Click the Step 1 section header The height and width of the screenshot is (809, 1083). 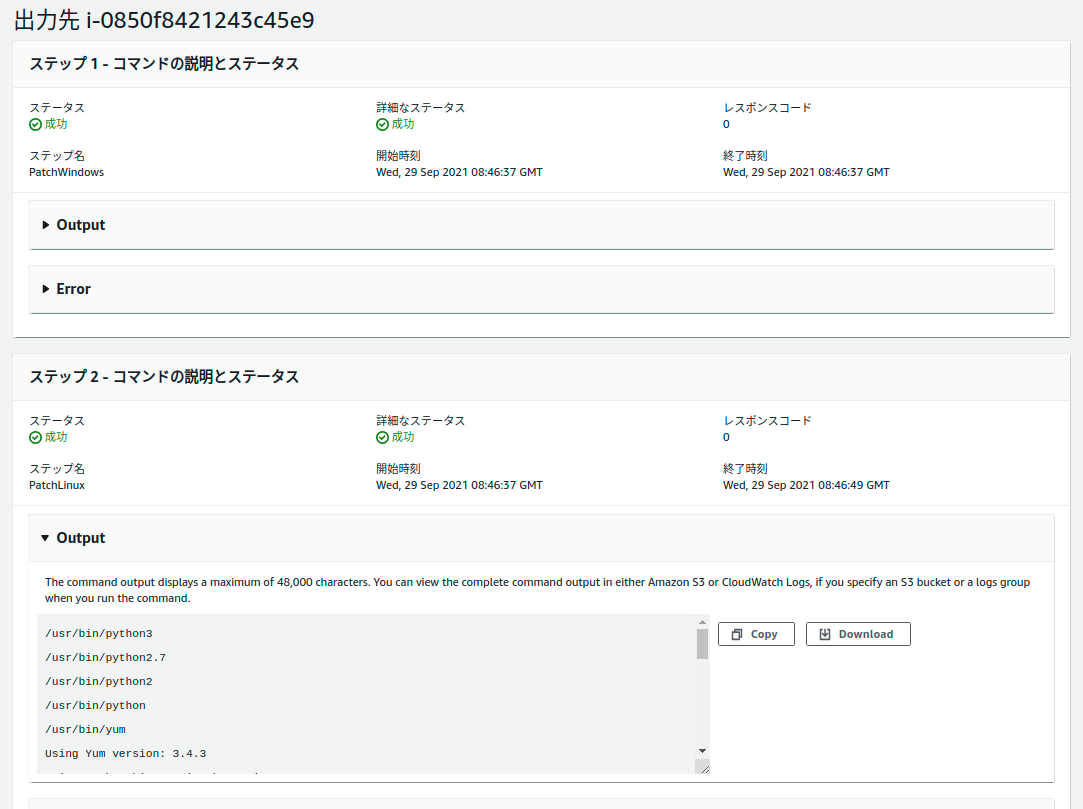click(x=164, y=64)
